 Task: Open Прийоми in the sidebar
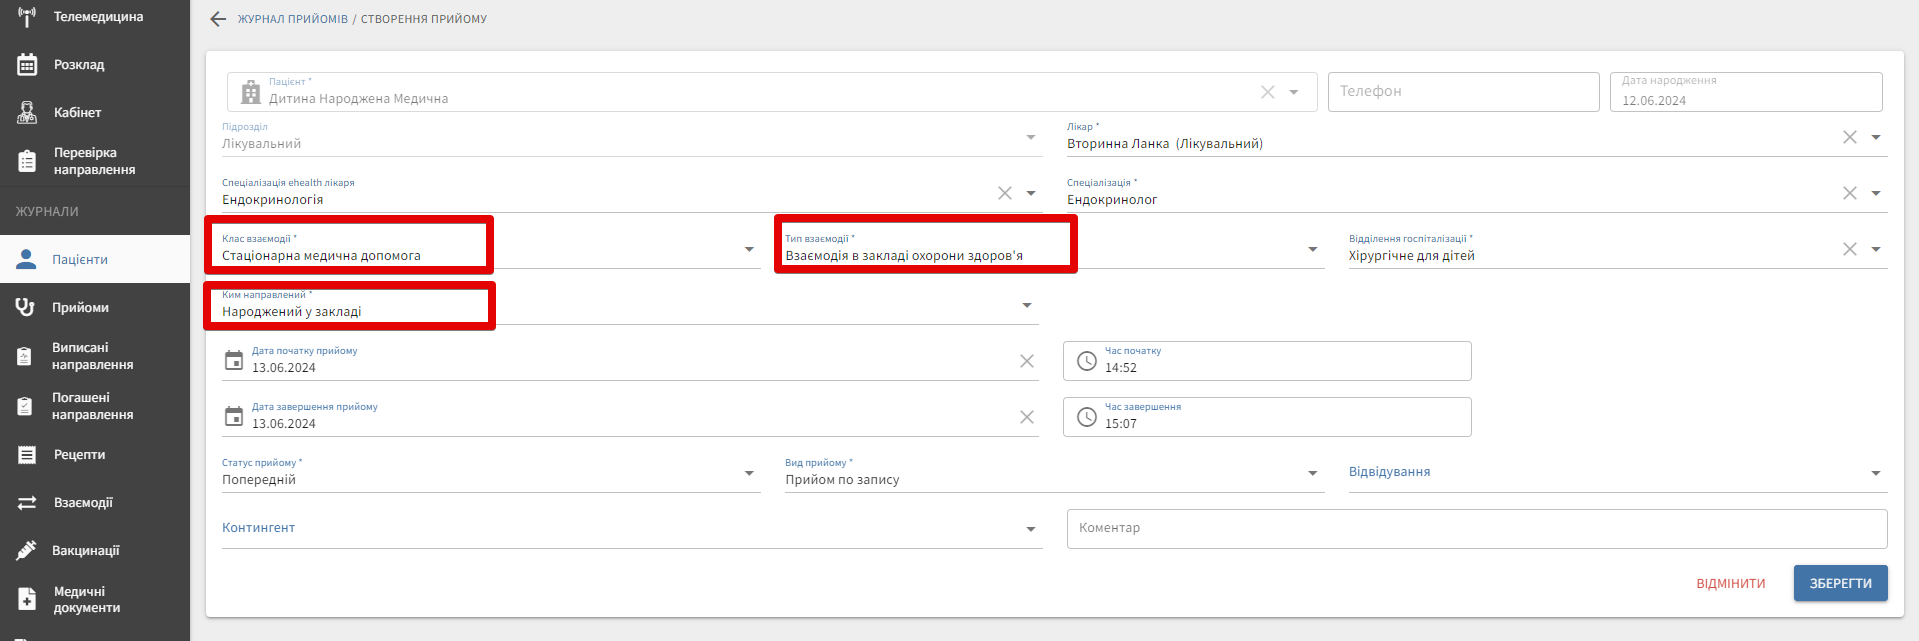click(x=80, y=307)
